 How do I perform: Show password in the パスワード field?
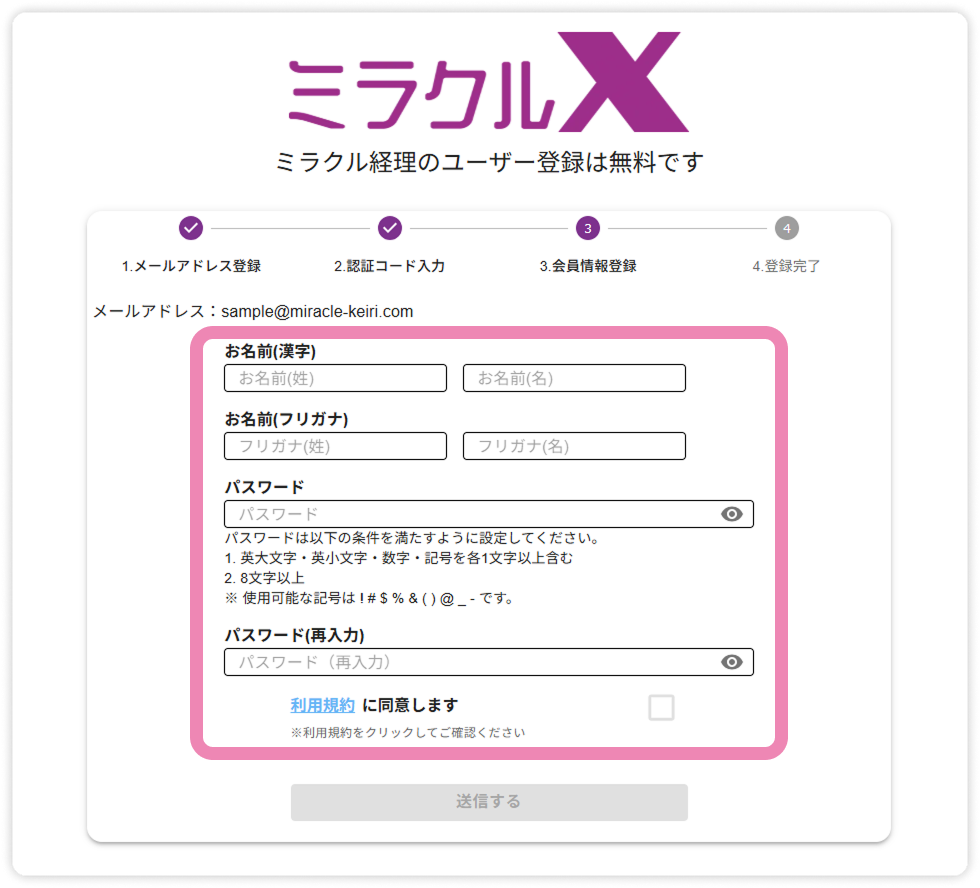click(x=732, y=514)
